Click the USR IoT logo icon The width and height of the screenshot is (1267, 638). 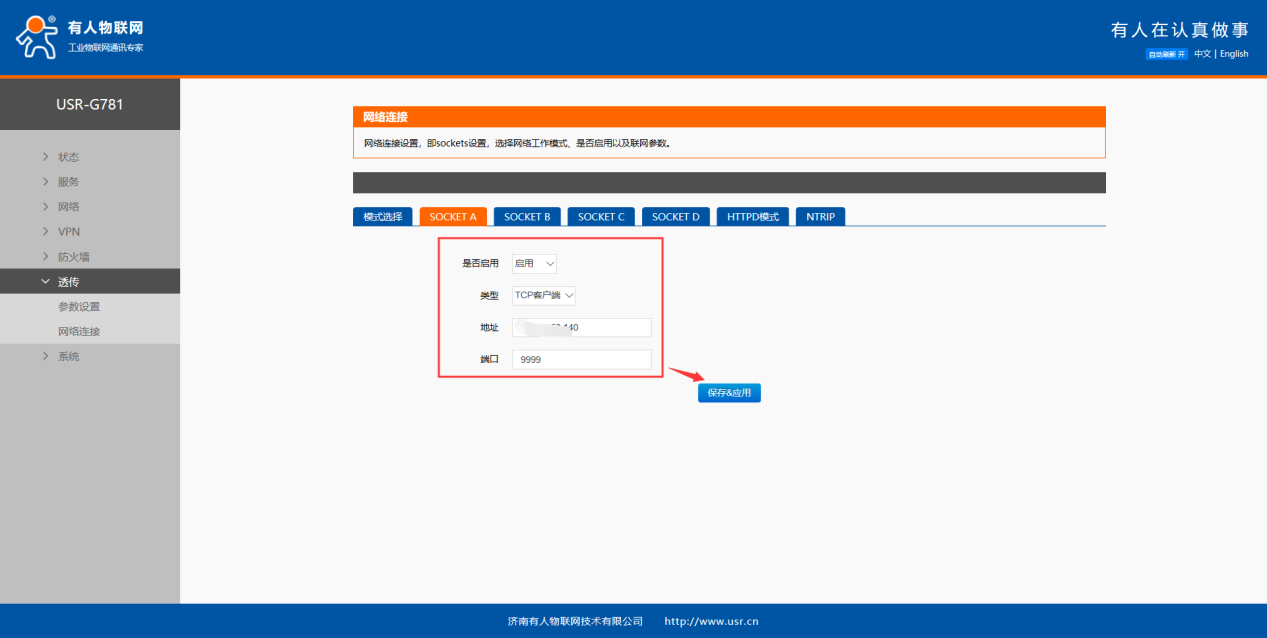pyautogui.click(x=37, y=37)
